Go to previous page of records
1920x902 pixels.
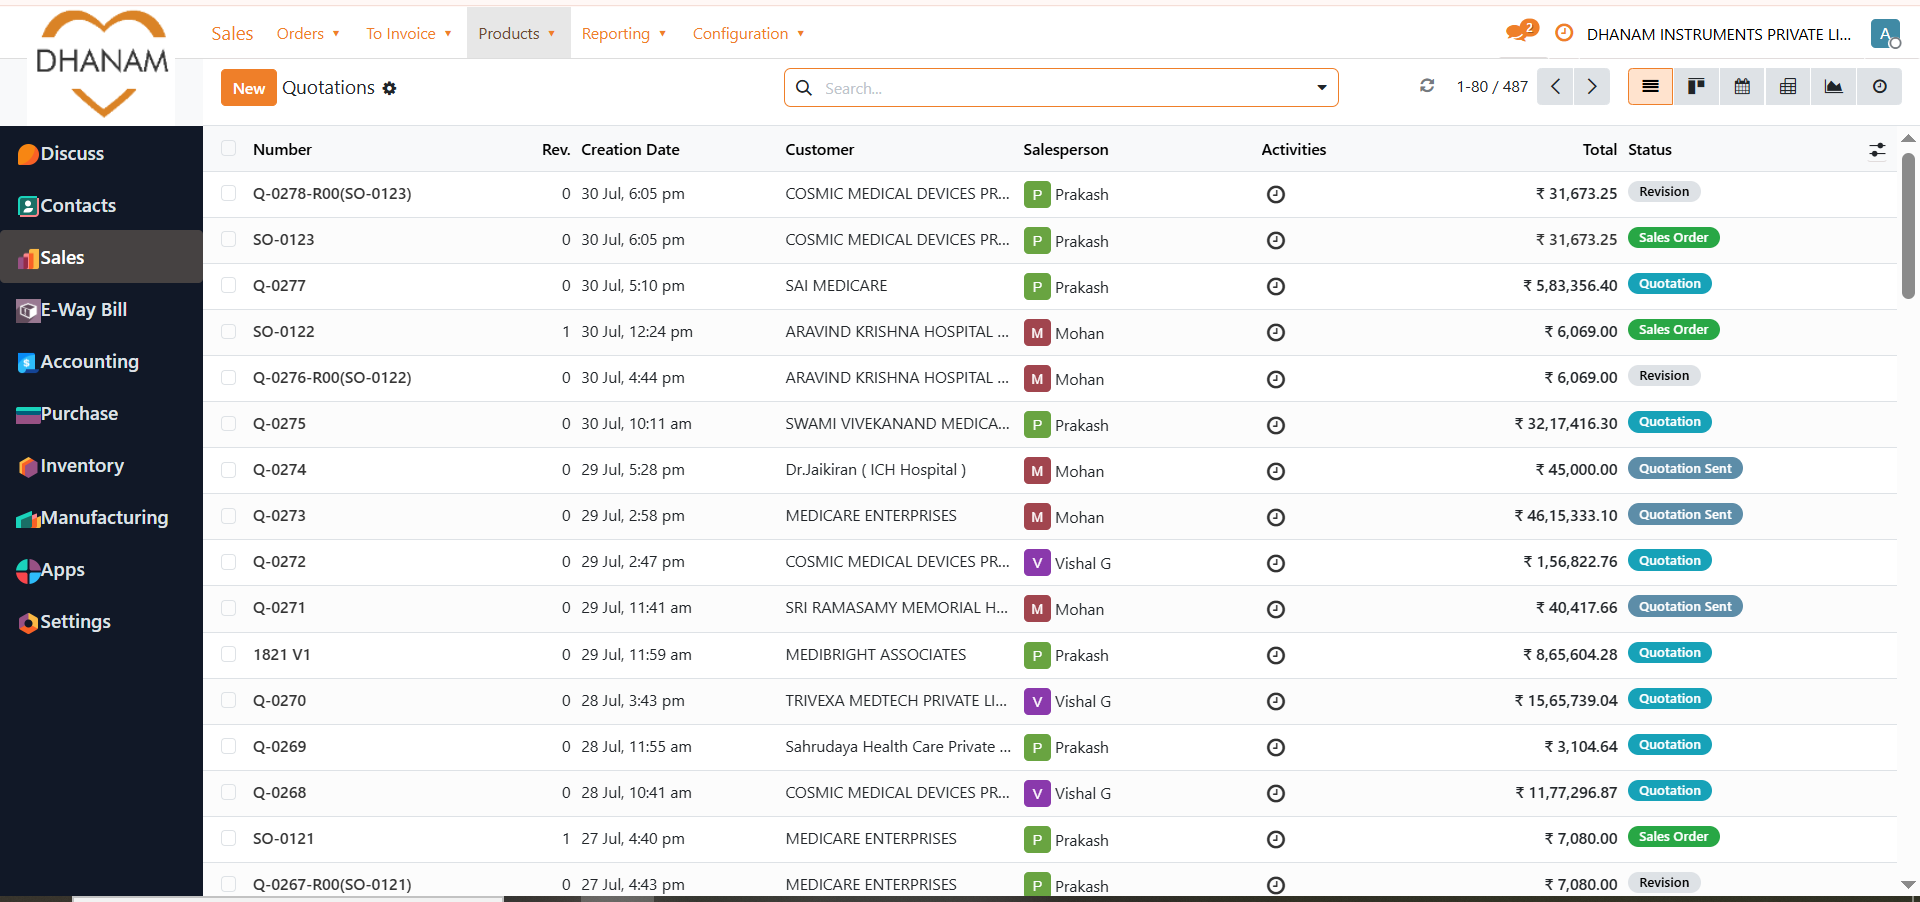[1555, 87]
